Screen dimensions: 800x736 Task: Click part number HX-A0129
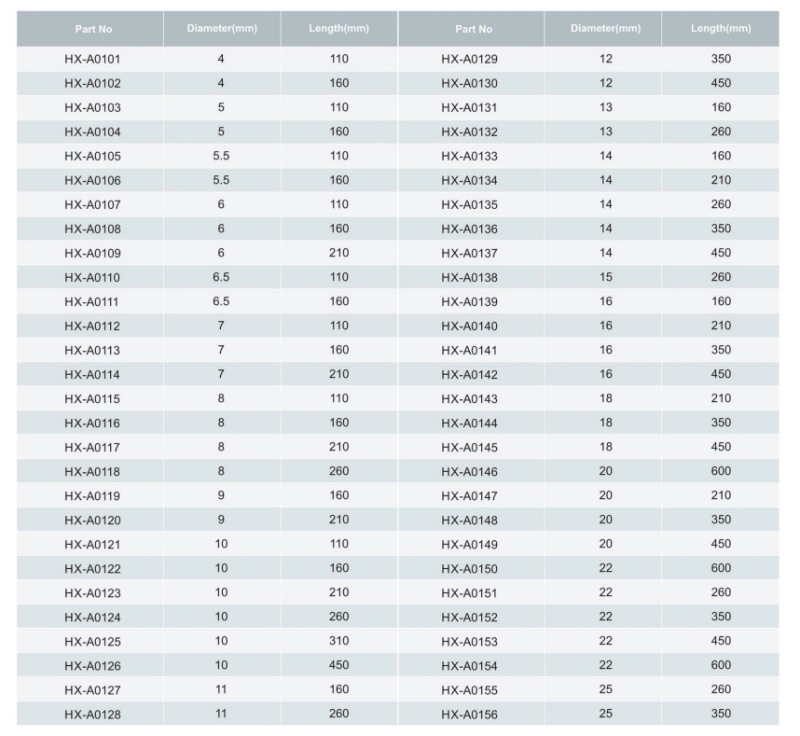pyautogui.click(x=469, y=59)
